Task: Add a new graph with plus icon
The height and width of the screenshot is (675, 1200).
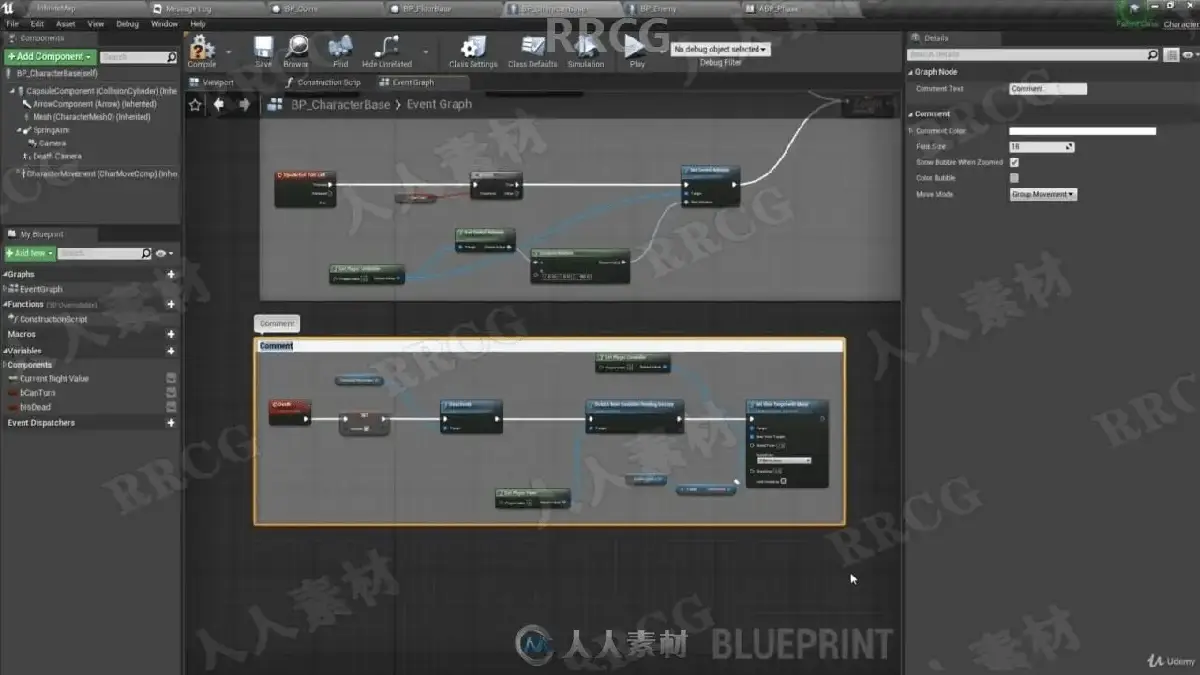Action: pos(171,274)
